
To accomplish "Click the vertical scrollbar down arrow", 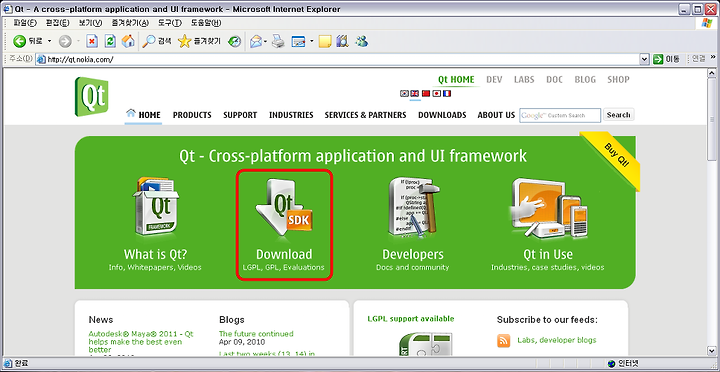I will [x=711, y=352].
